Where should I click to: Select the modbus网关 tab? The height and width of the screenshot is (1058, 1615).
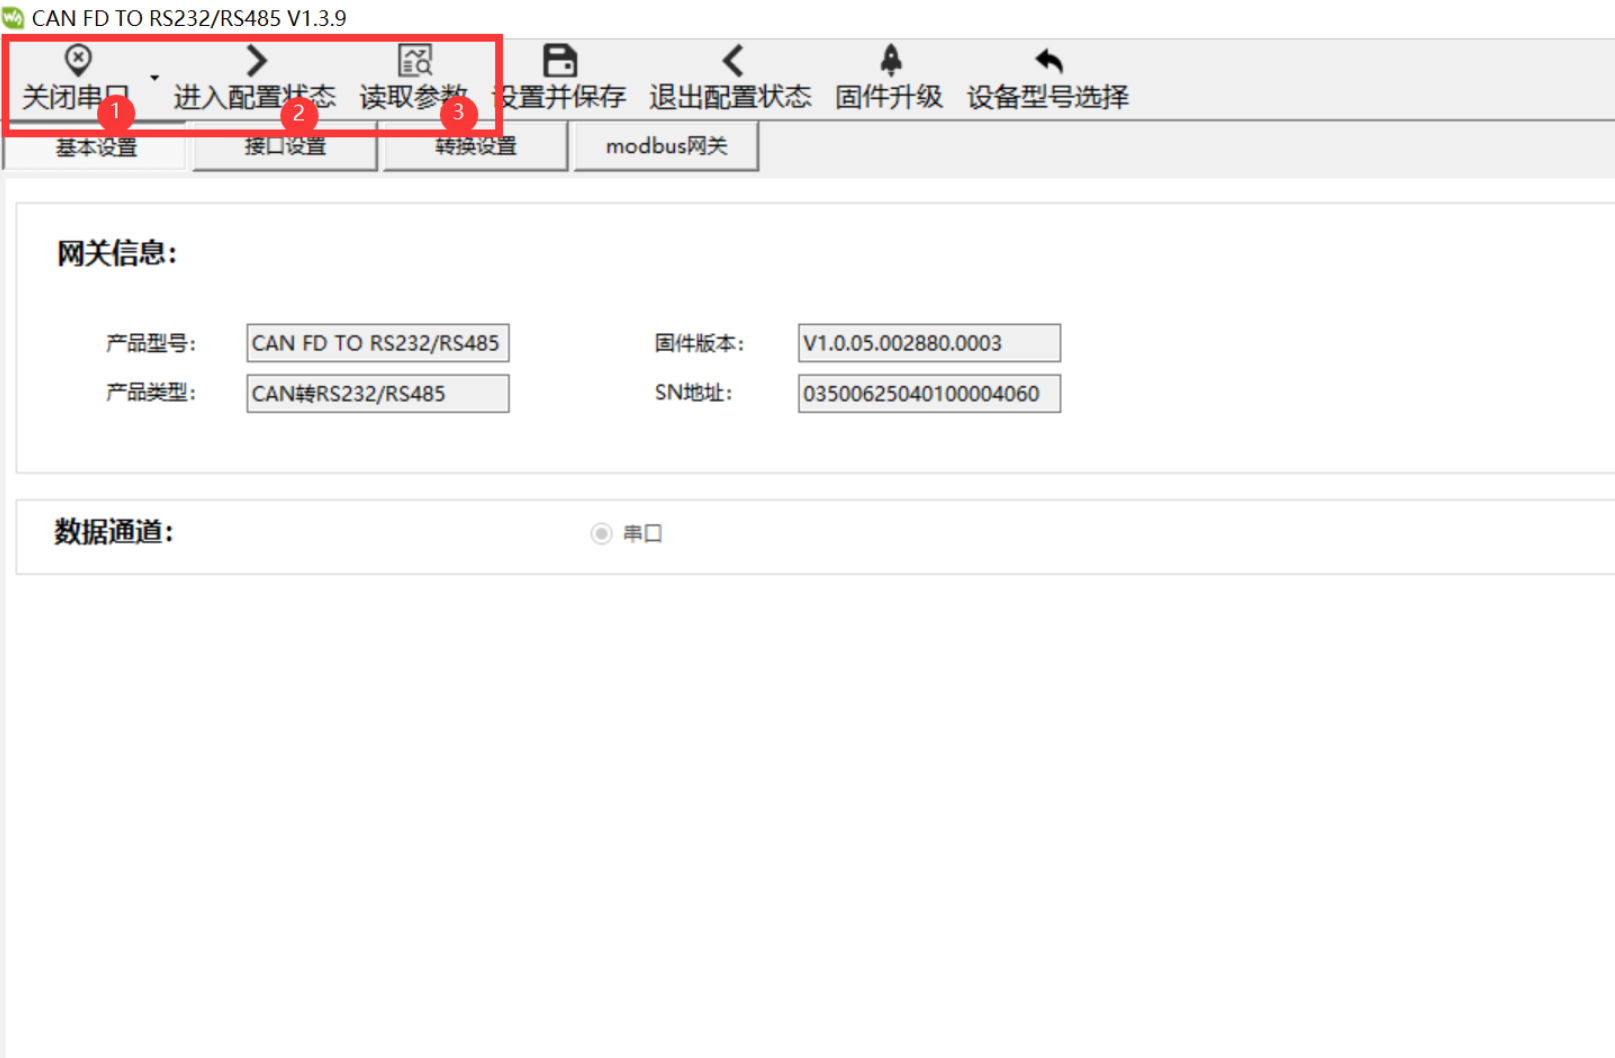tap(666, 146)
